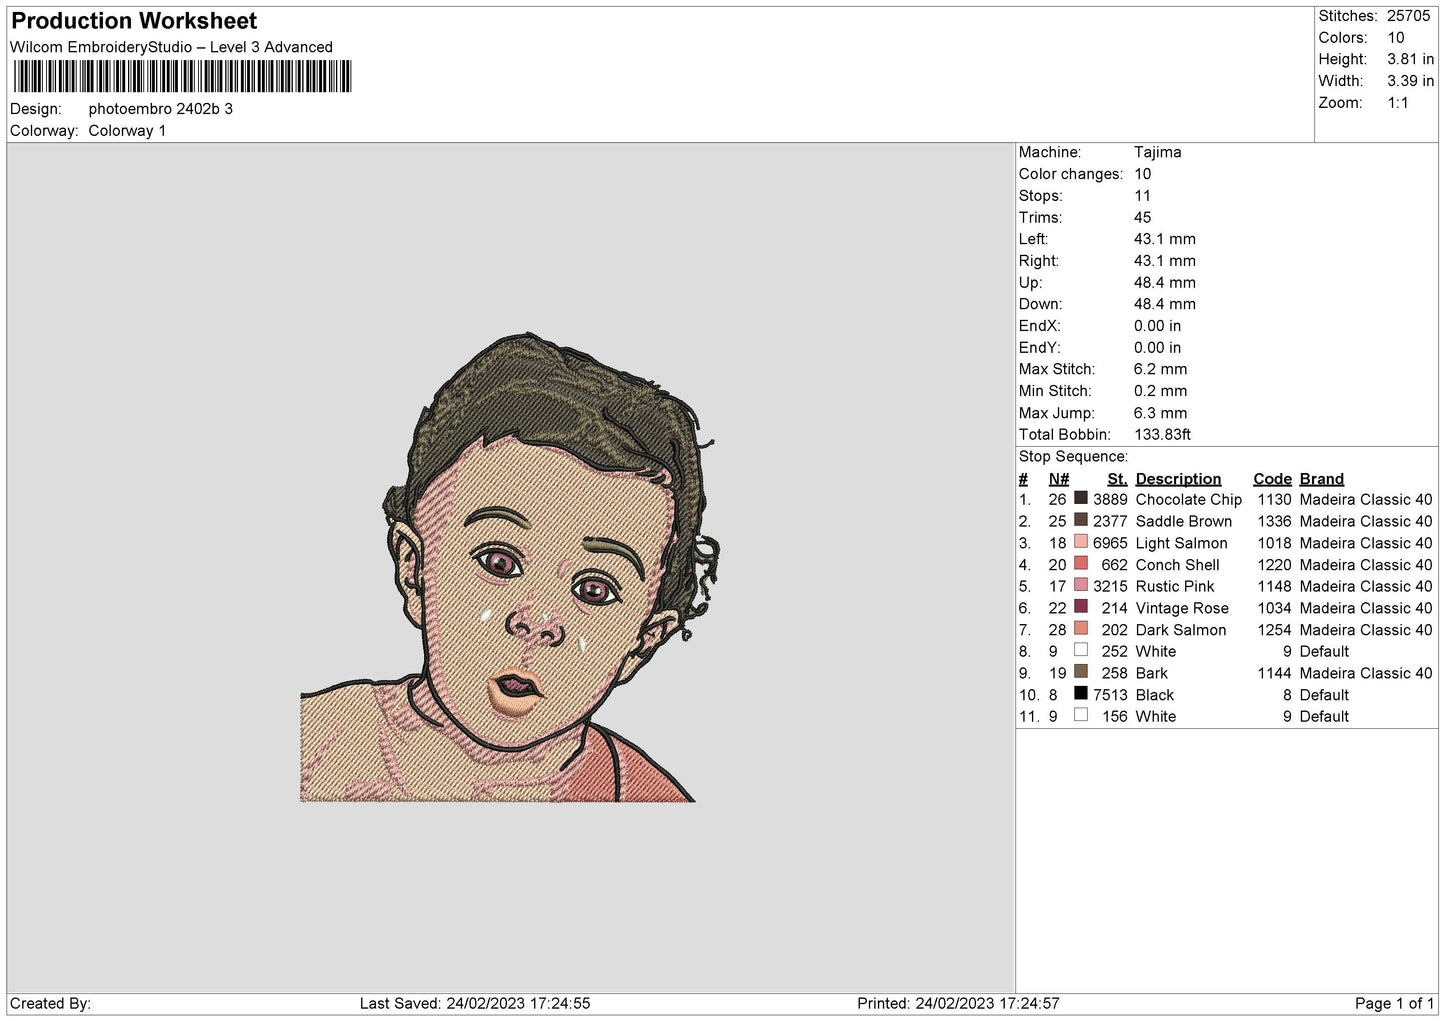The width and height of the screenshot is (1445, 1021).
Task: Click the left value '43.1 mm'
Action: coord(1164,239)
